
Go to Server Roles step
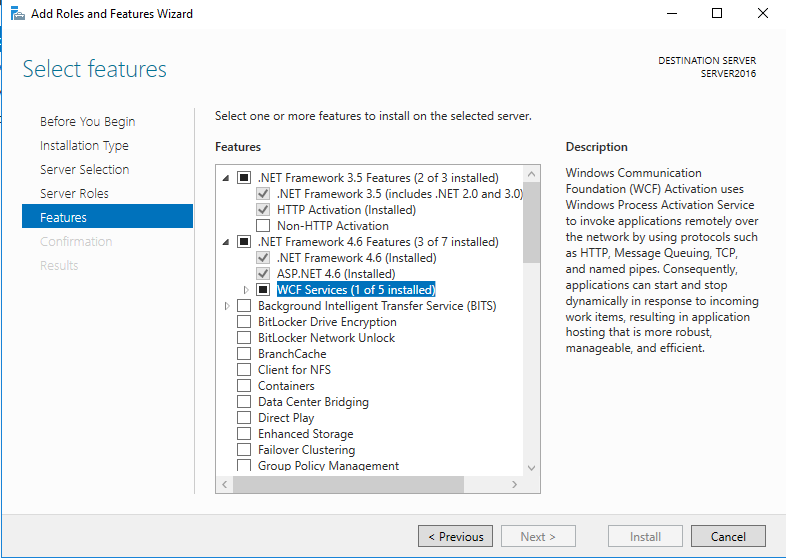pyautogui.click(x=74, y=193)
